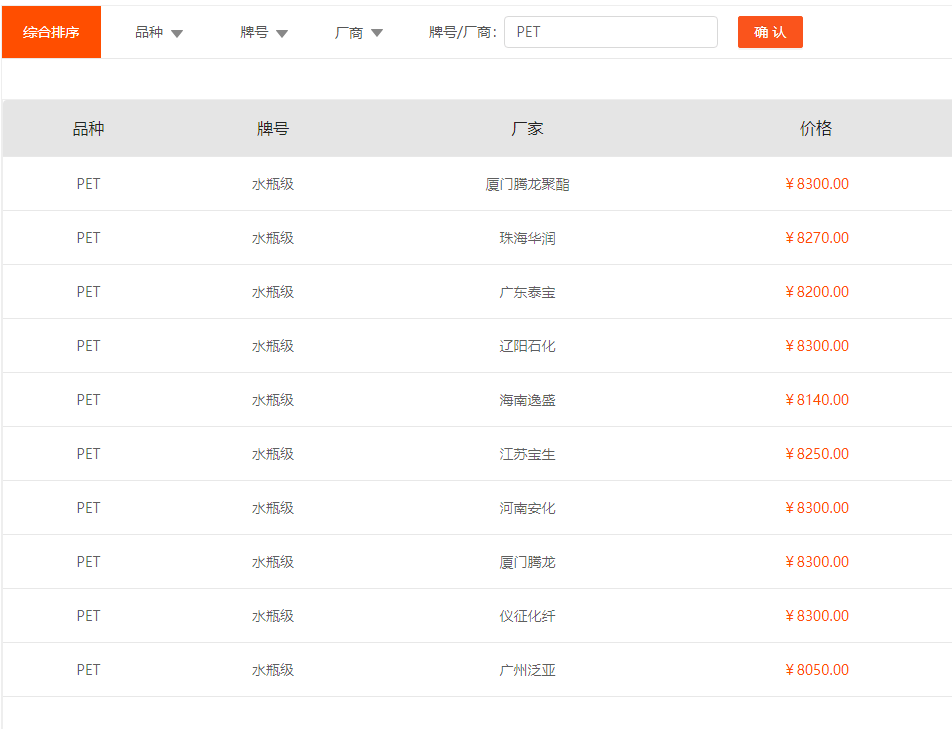The width and height of the screenshot is (952, 729).
Task: Click 仪征化纤 row's ¥8300.00 price
Action: [817, 616]
